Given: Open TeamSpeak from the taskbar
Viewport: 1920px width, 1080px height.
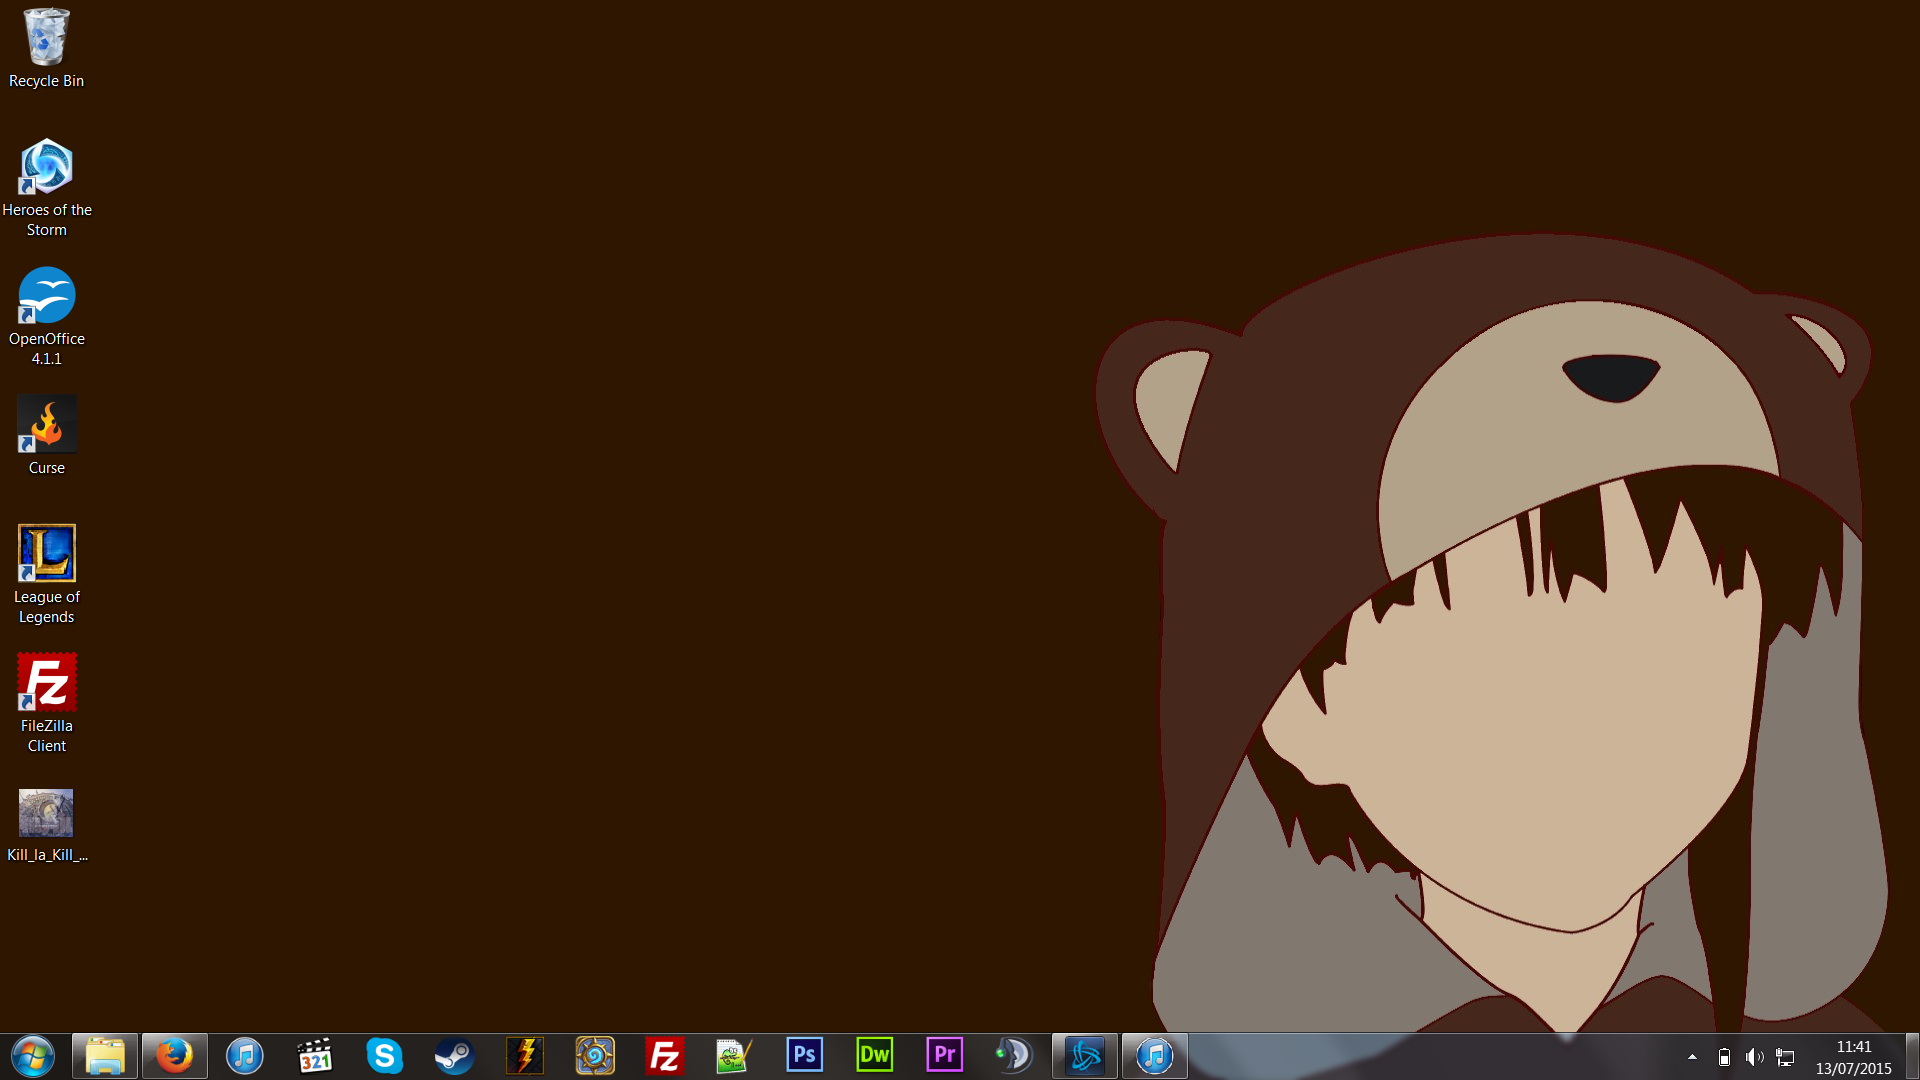Looking at the screenshot, I should click(x=1015, y=1056).
